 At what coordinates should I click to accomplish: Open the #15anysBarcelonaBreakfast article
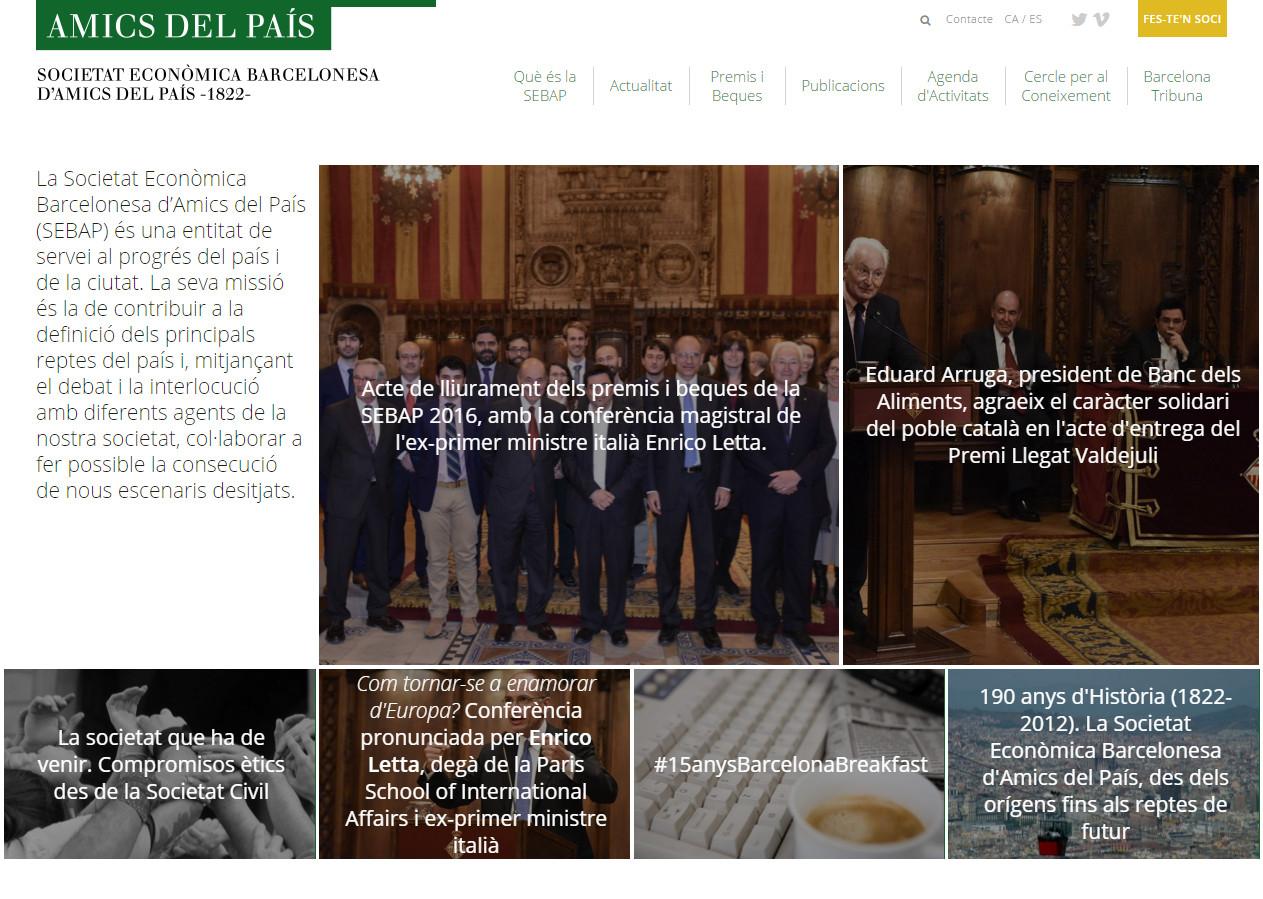[x=789, y=763]
